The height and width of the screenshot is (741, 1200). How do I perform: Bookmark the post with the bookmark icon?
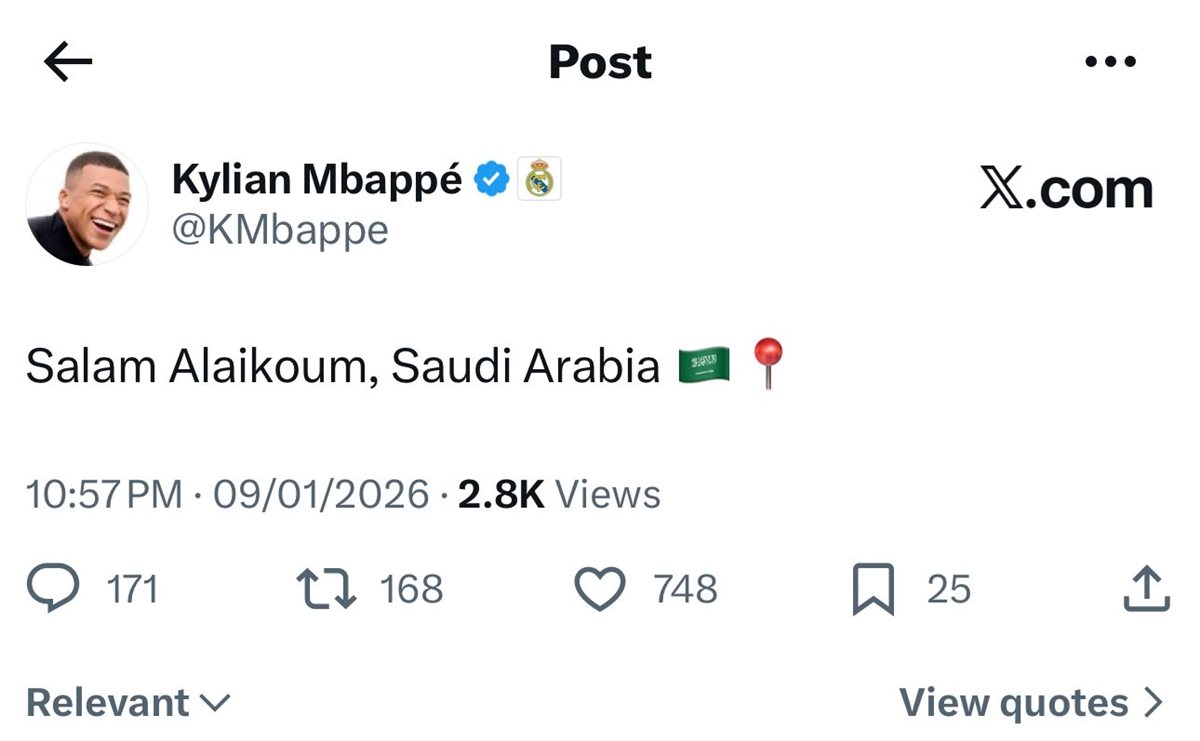[873, 590]
